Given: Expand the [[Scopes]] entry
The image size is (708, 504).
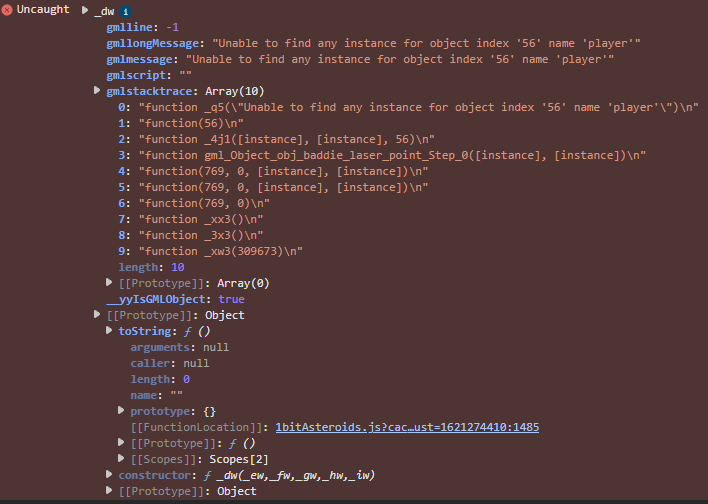Looking at the screenshot, I should point(123,459).
